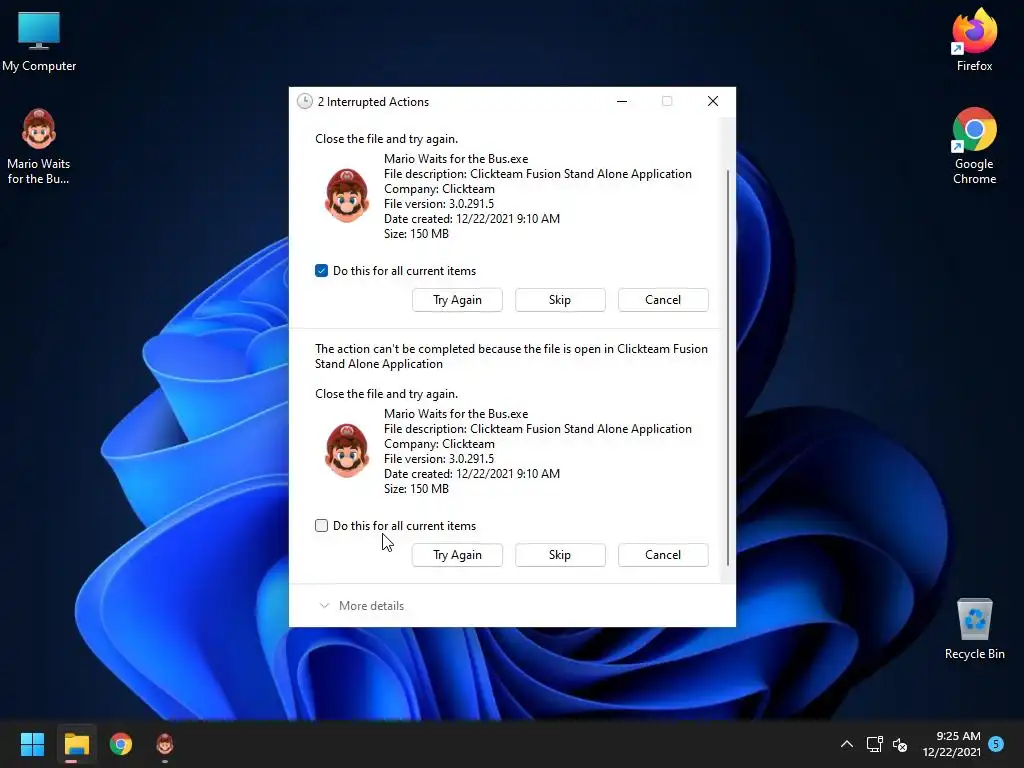Show hidden system tray icons
This screenshot has width=1024, height=768.
(846, 744)
